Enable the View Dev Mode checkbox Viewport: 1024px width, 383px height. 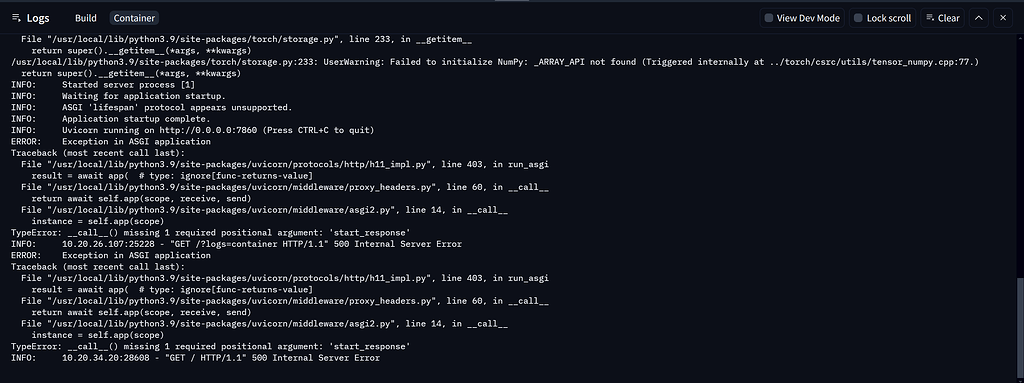point(769,18)
